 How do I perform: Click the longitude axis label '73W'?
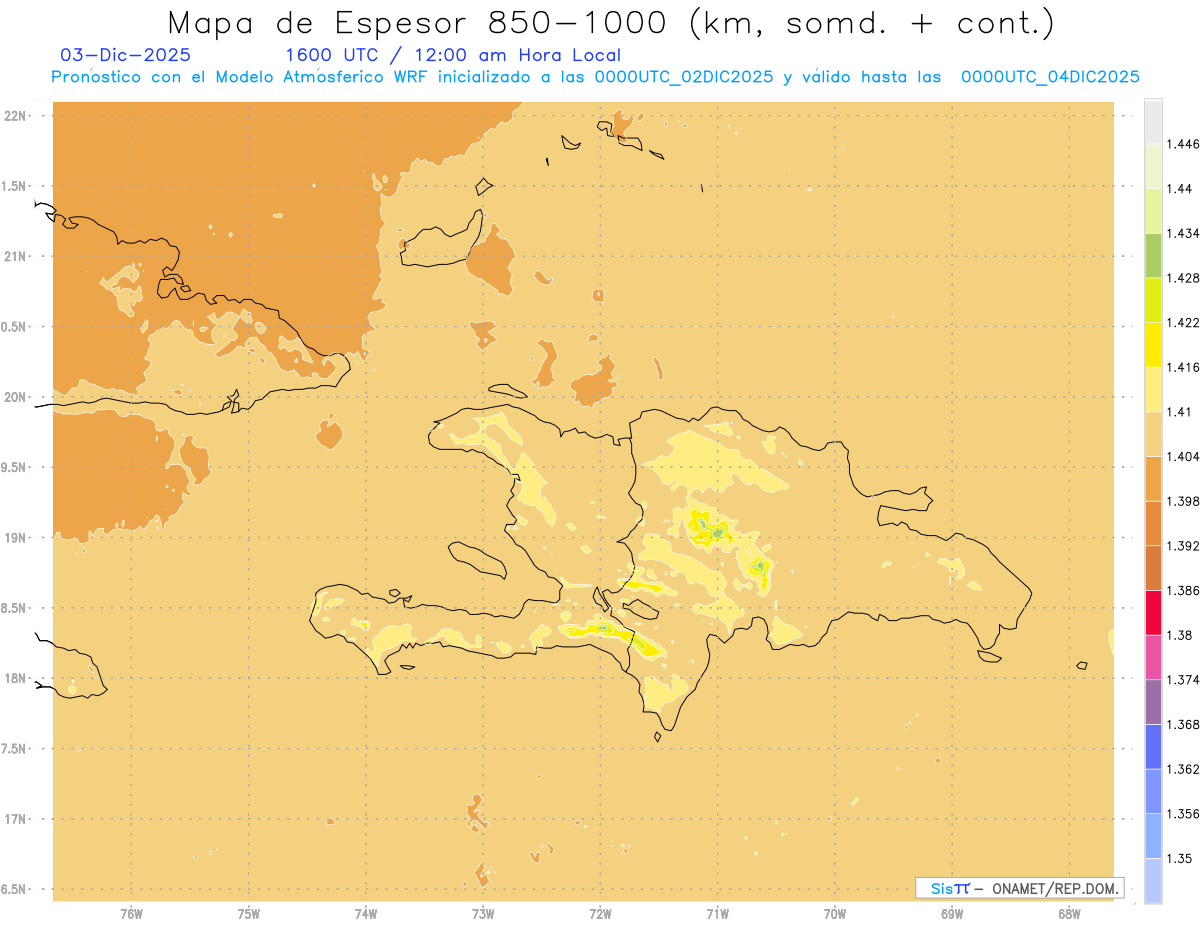point(483,913)
